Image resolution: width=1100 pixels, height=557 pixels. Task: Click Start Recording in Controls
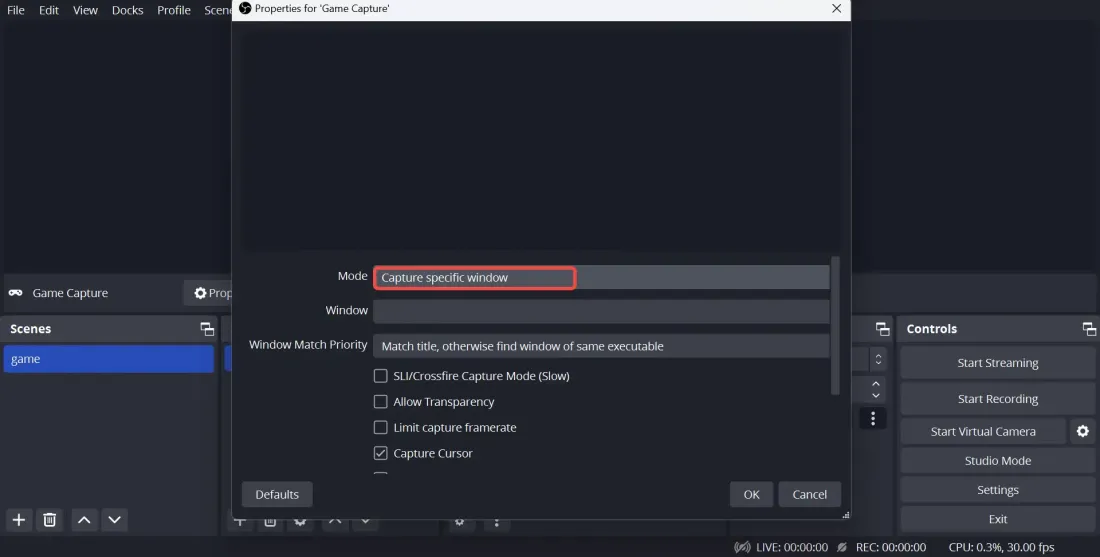[998, 398]
